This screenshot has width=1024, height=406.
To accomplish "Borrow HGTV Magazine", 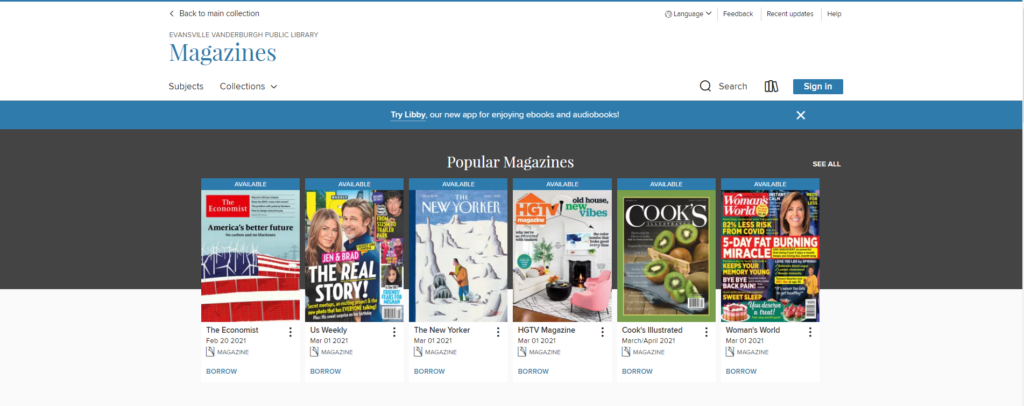I will coord(533,371).
